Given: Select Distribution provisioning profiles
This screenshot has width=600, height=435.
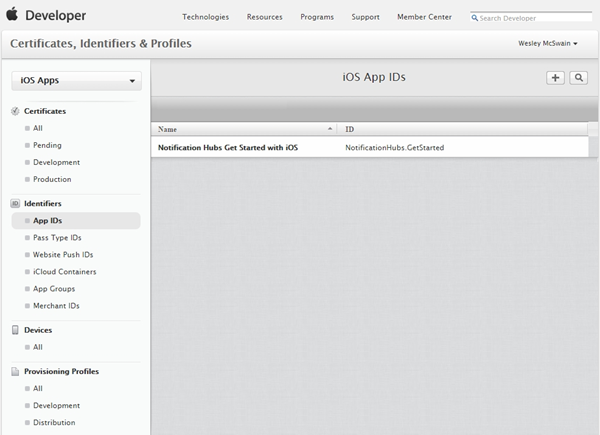Looking at the screenshot, I should [x=54, y=423].
